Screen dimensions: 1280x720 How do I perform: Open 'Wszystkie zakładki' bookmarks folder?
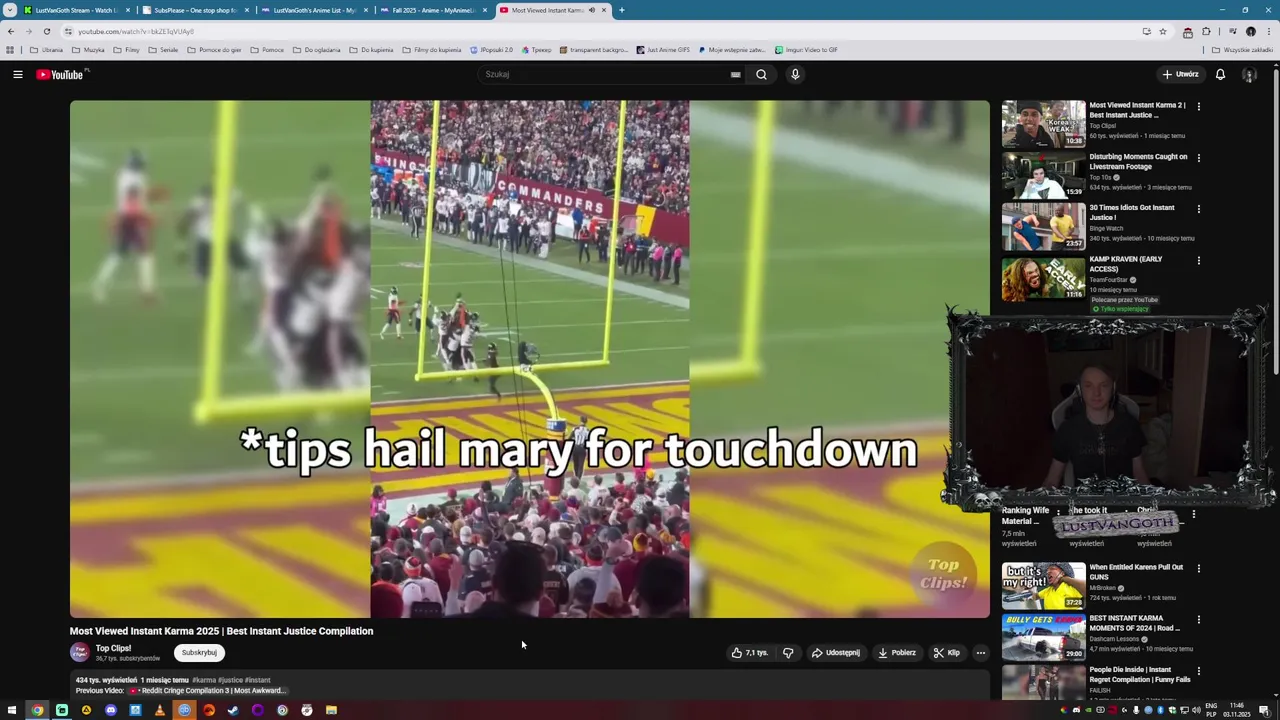1243,49
